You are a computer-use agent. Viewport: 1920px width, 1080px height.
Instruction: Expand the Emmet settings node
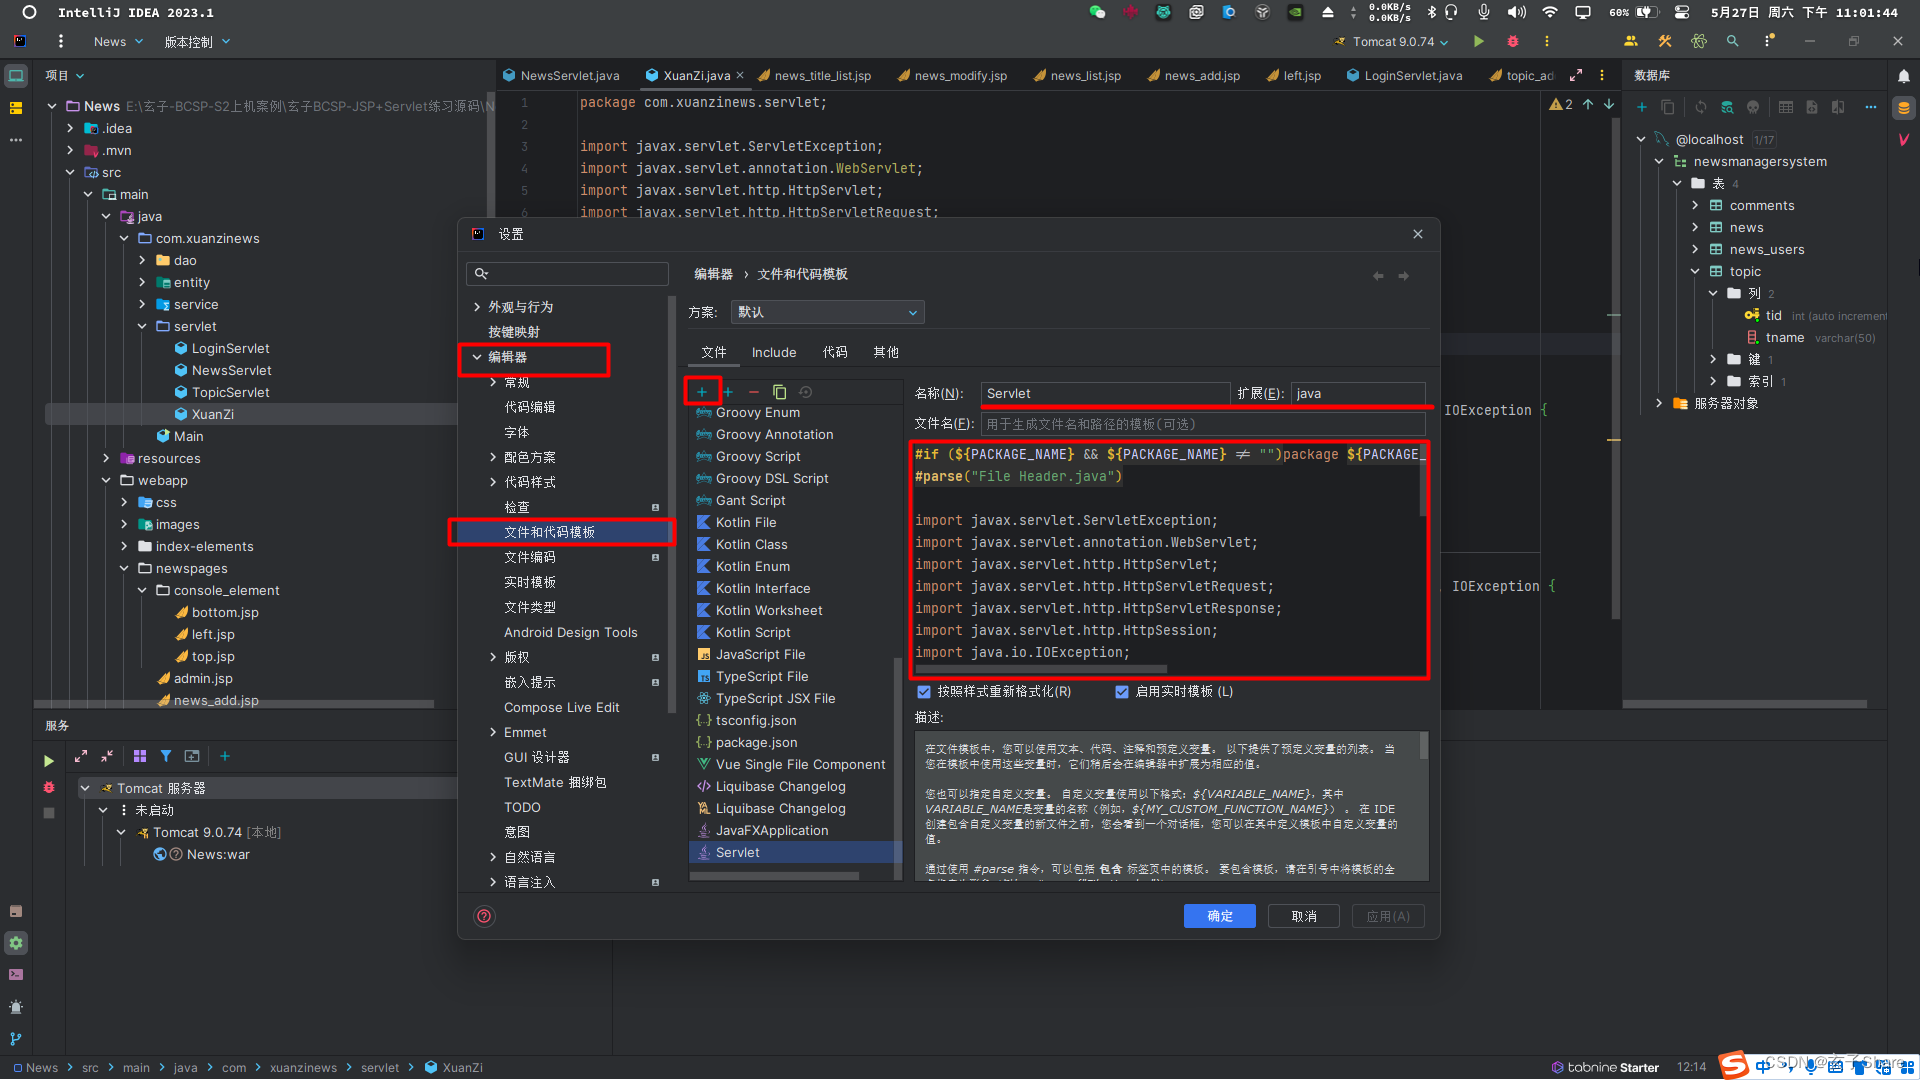pos(493,732)
